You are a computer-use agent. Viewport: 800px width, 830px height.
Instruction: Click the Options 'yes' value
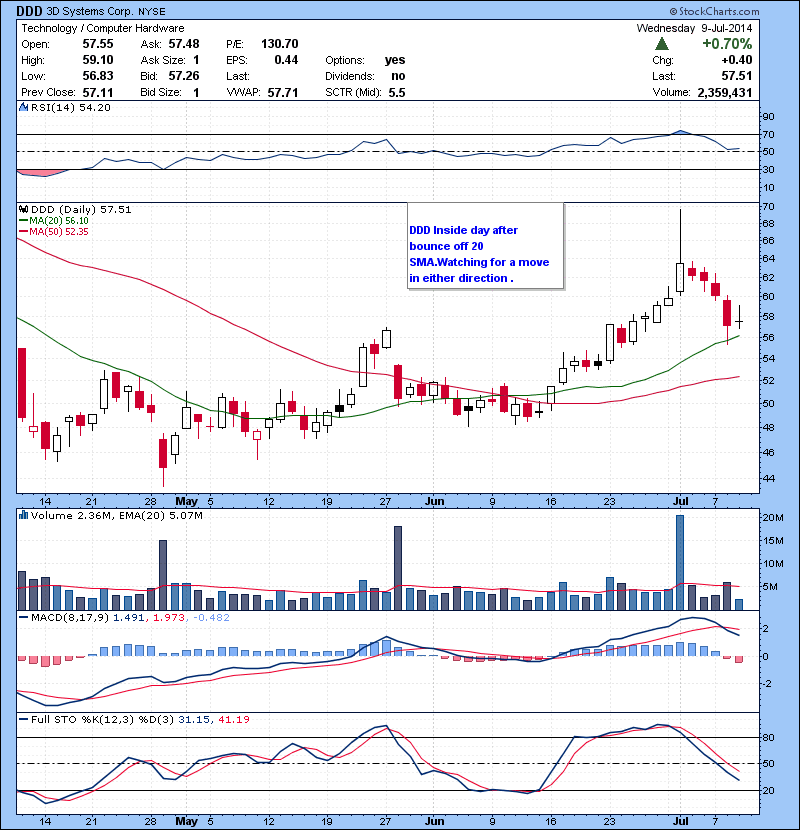[395, 60]
